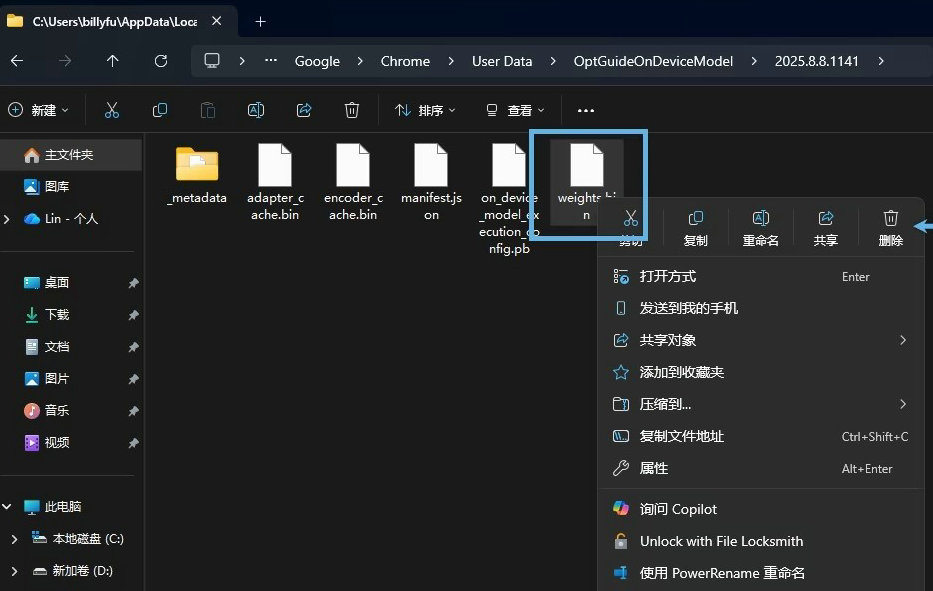Choose Unlock with File Locksmith
The image size is (933, 591).
pos(760,542)
